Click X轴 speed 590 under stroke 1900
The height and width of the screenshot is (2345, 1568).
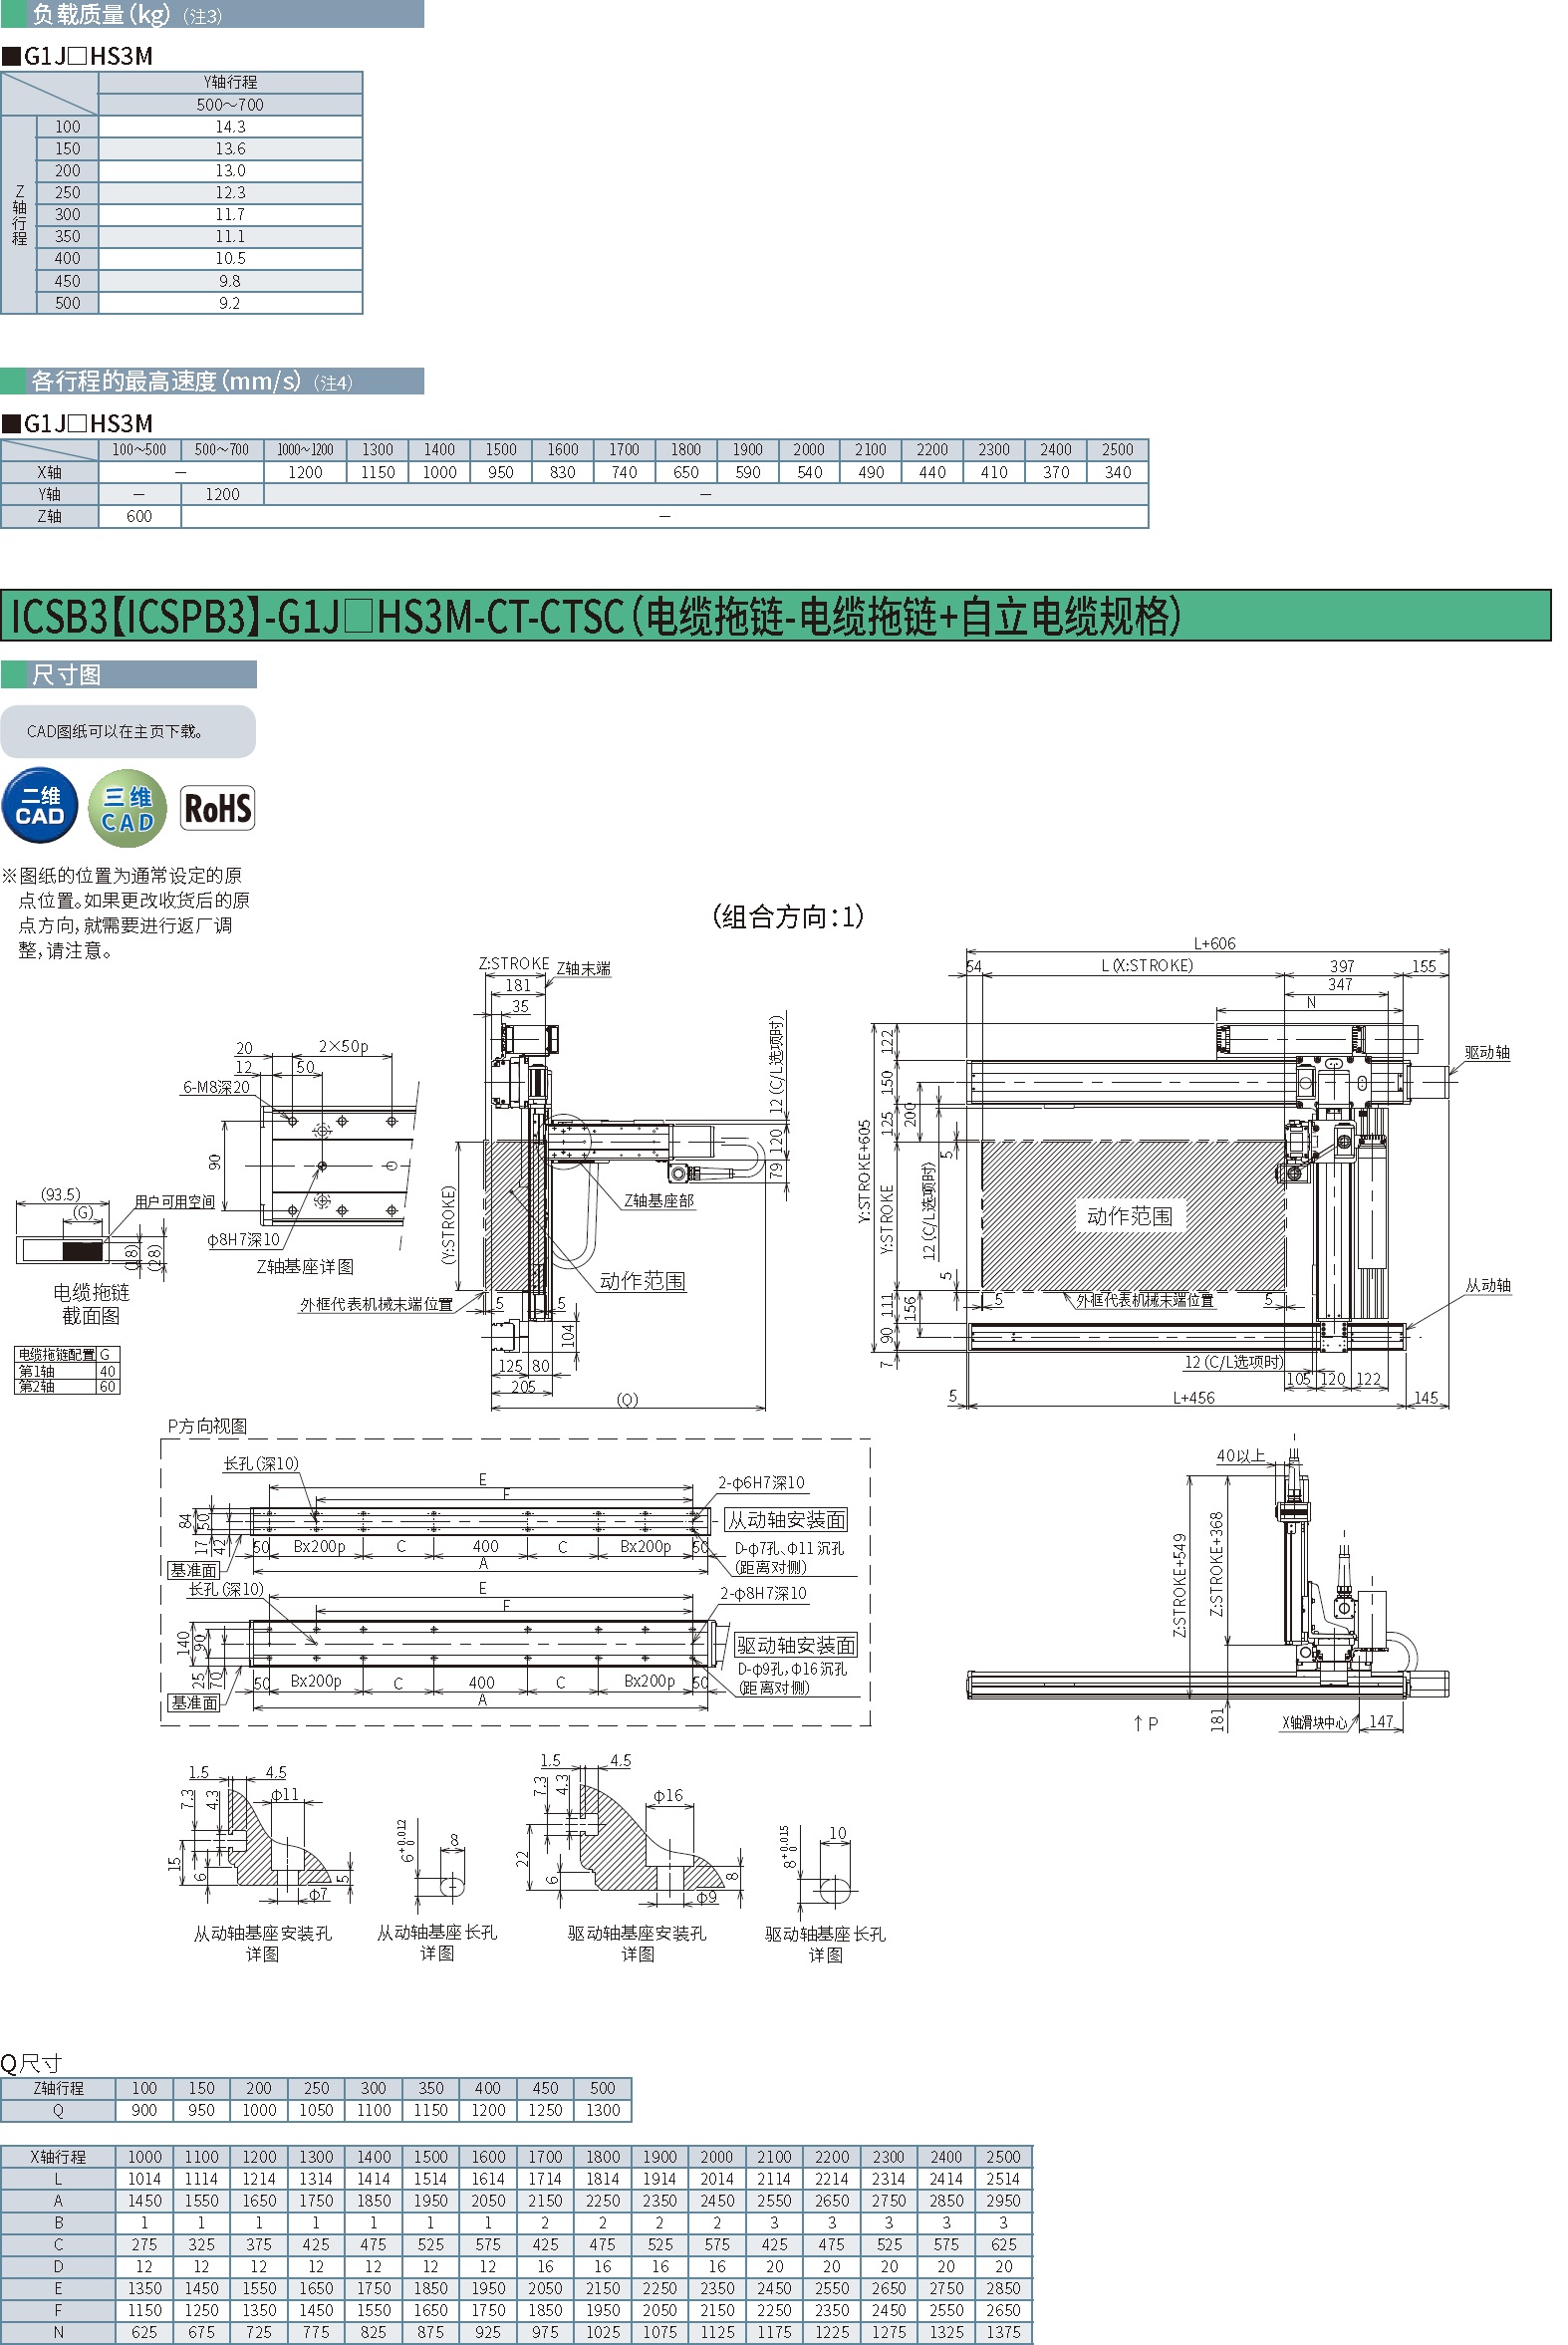pyautogui.click(x=748, y=472)
